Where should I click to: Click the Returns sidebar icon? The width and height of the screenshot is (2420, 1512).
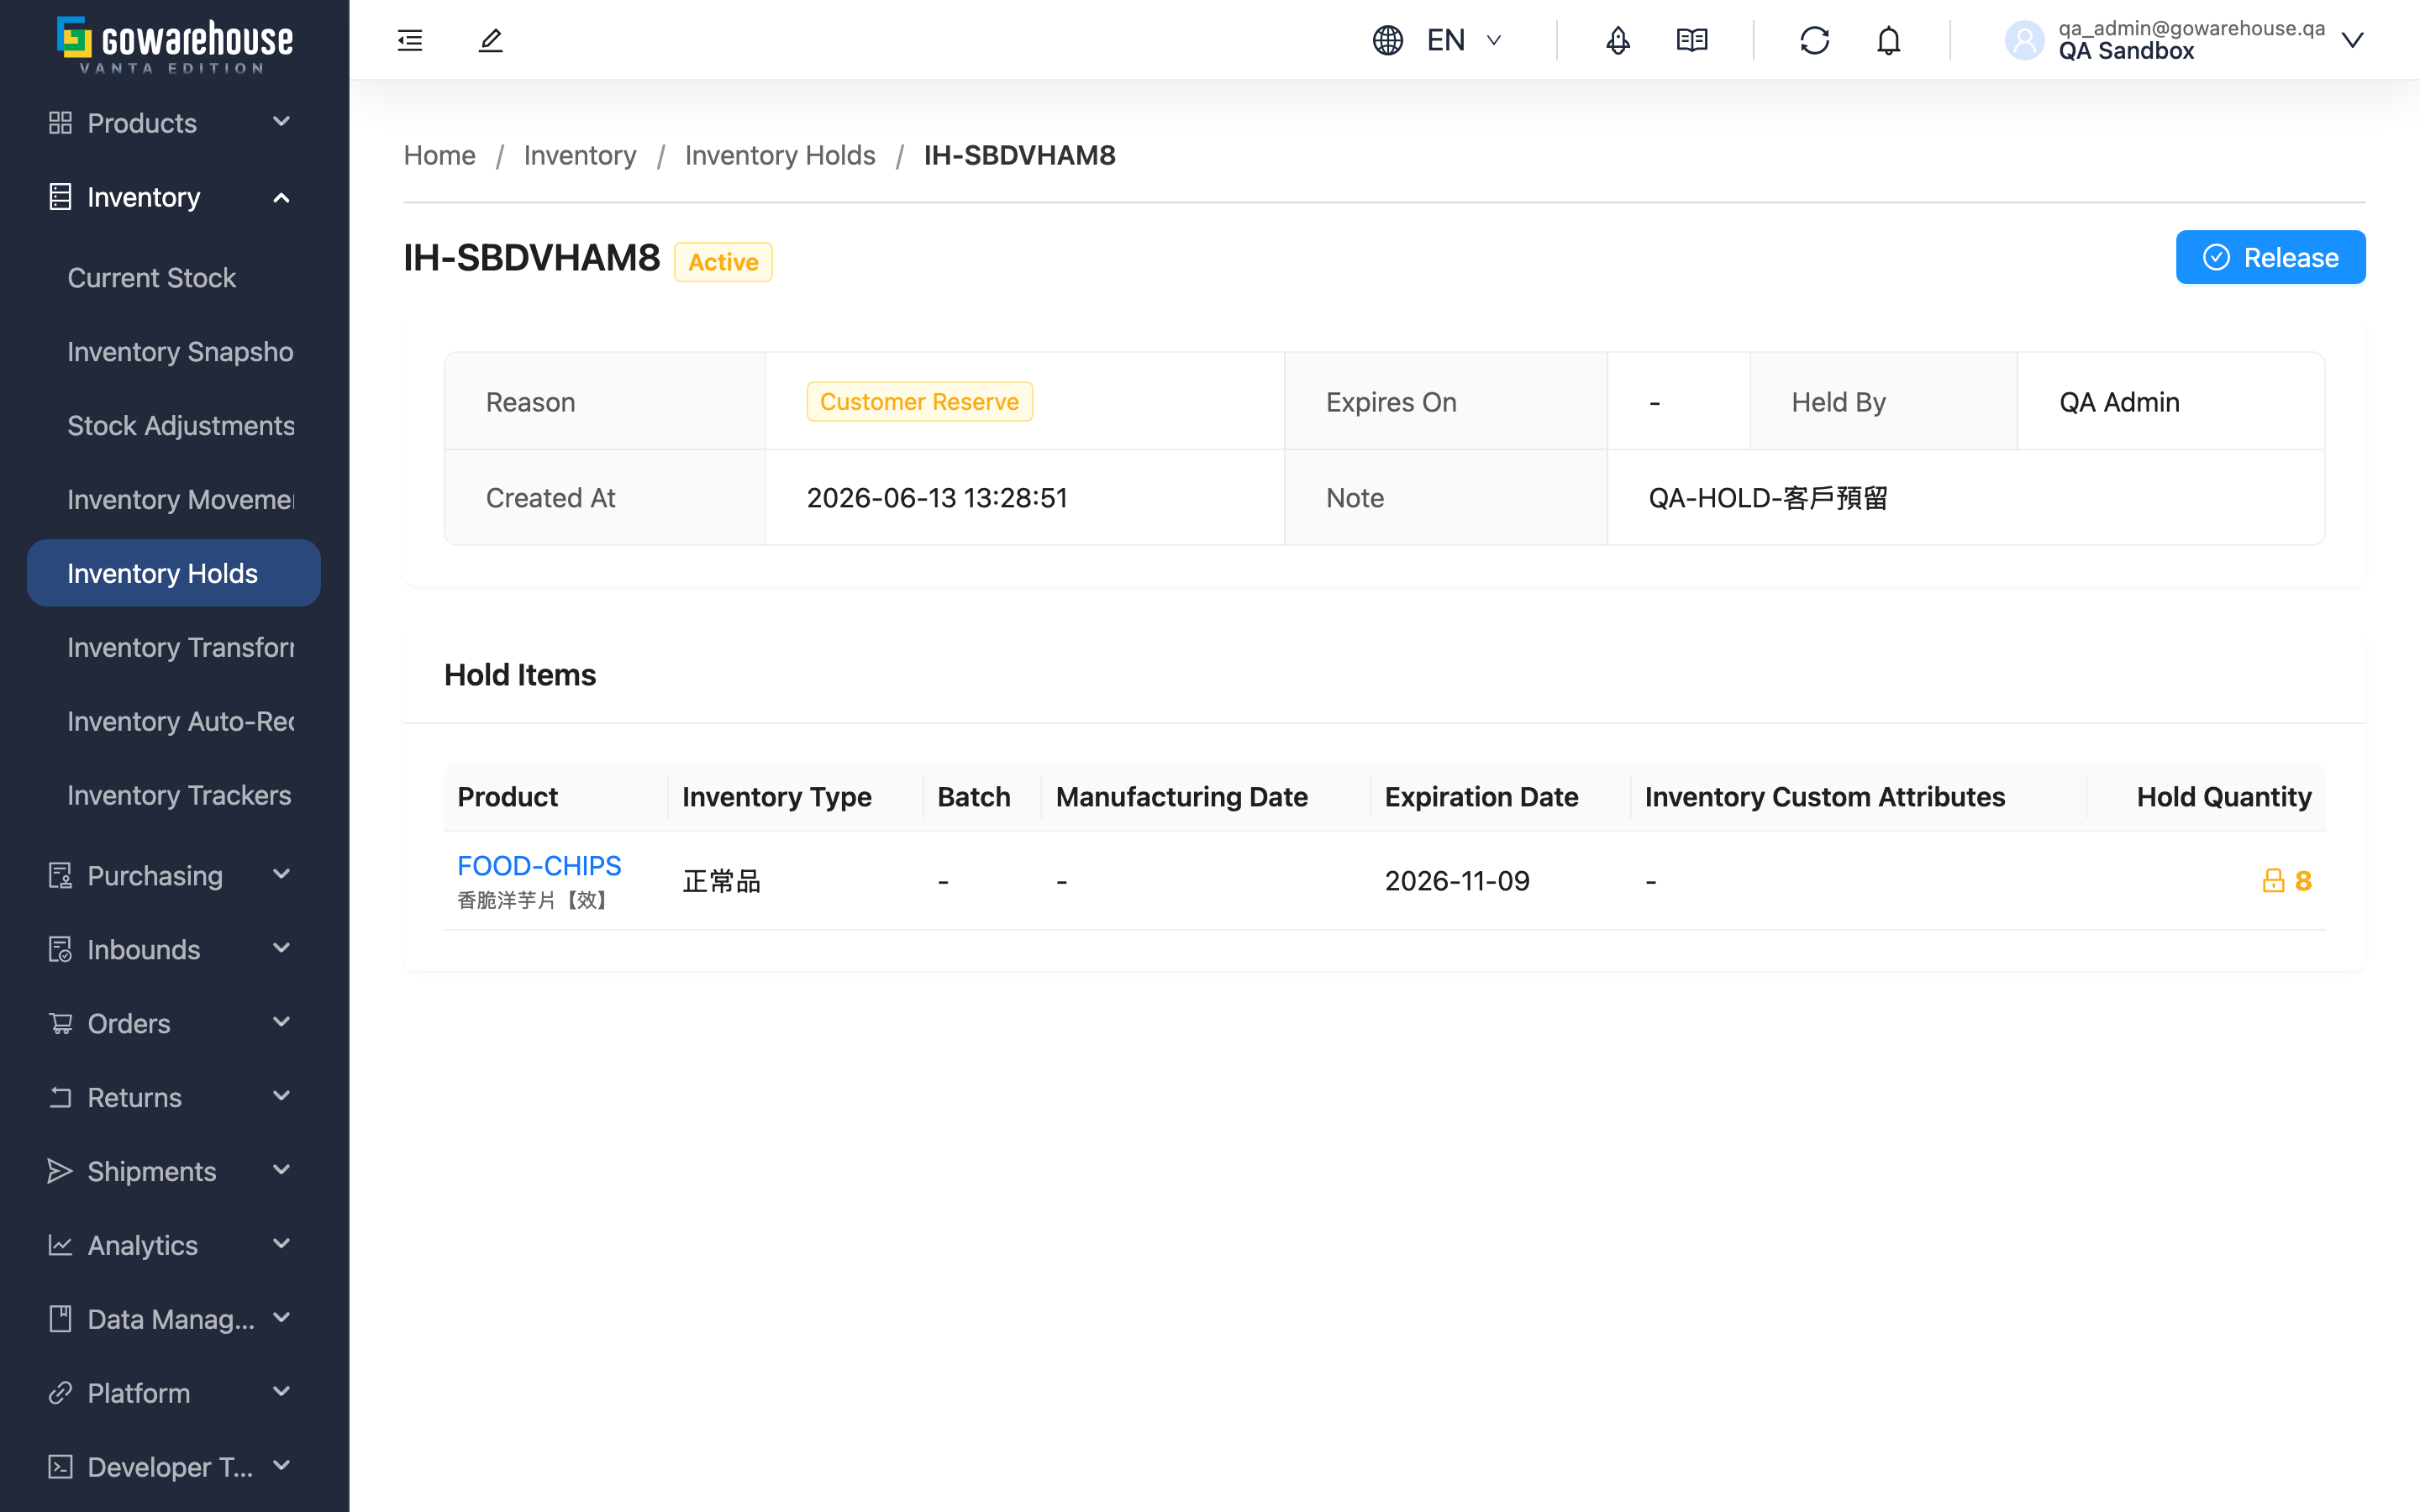(60, 1097)
